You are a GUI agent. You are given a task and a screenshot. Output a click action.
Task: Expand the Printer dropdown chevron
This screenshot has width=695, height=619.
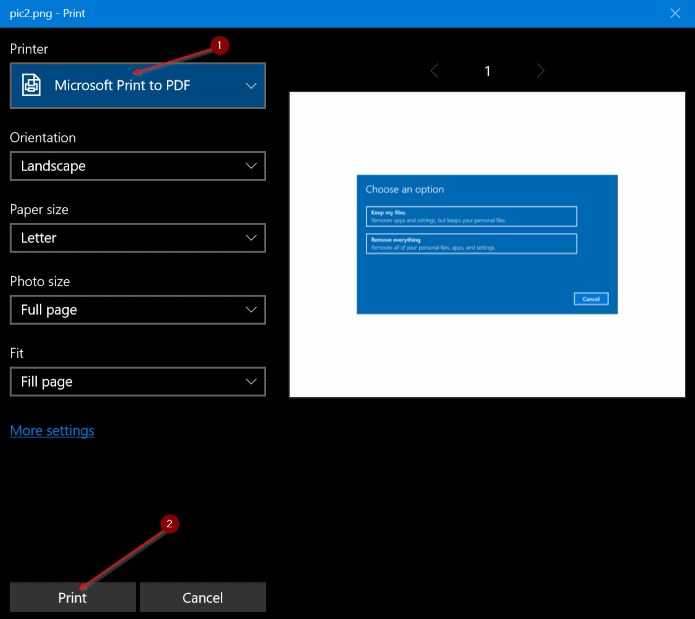pyautogui.click(x=251, y=86)
